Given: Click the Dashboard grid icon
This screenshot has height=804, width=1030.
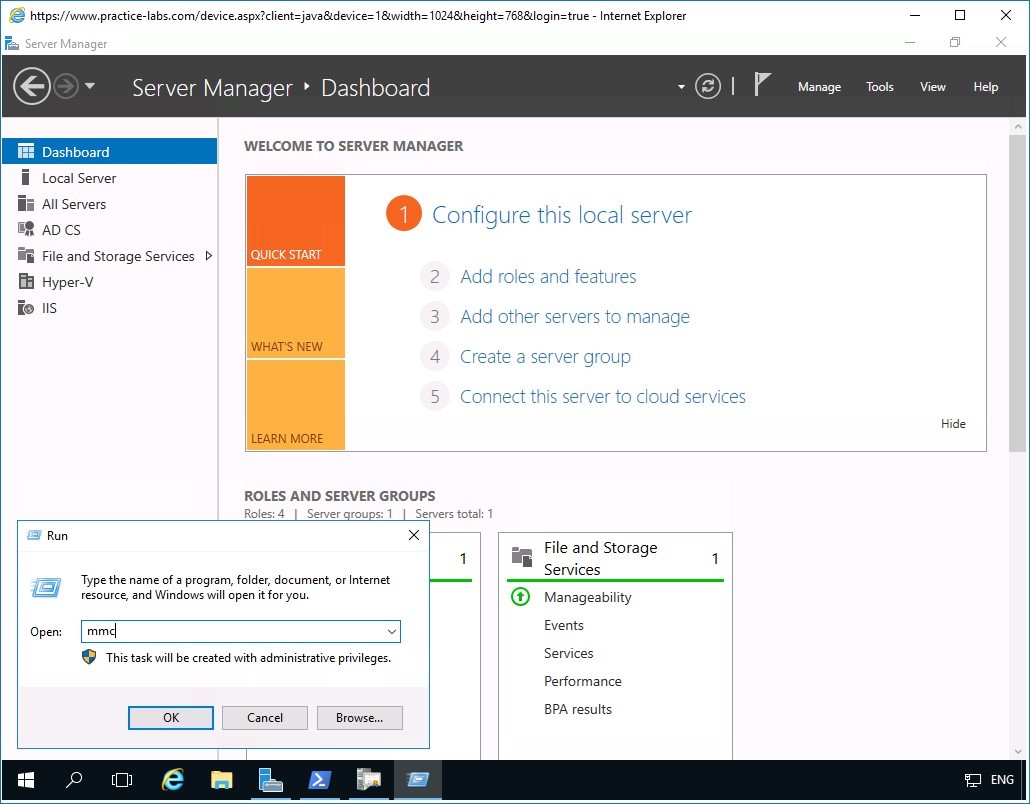Looking at the screenshot, I should 26,152.
